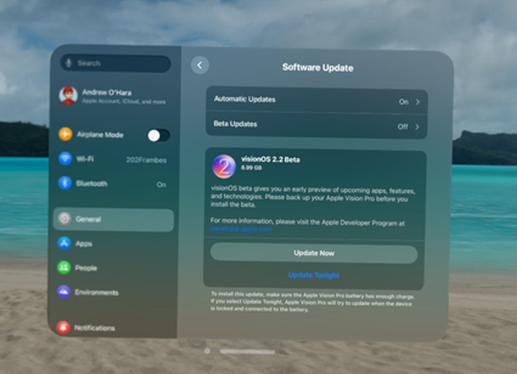Tap the microphone icon in Search
The image size is (517, 374).
coord(69,63)
